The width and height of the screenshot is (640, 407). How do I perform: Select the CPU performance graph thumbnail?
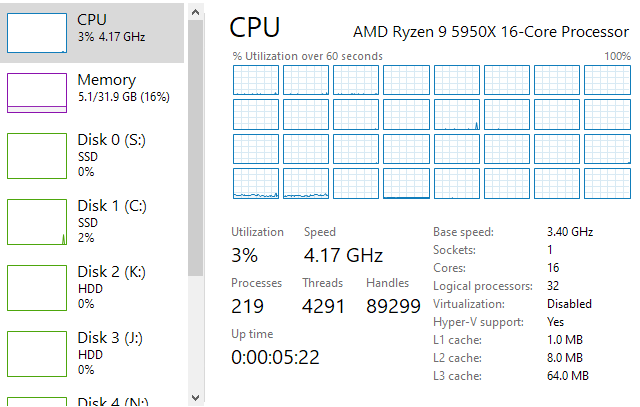pyautogui.click(x=36, y=33)
